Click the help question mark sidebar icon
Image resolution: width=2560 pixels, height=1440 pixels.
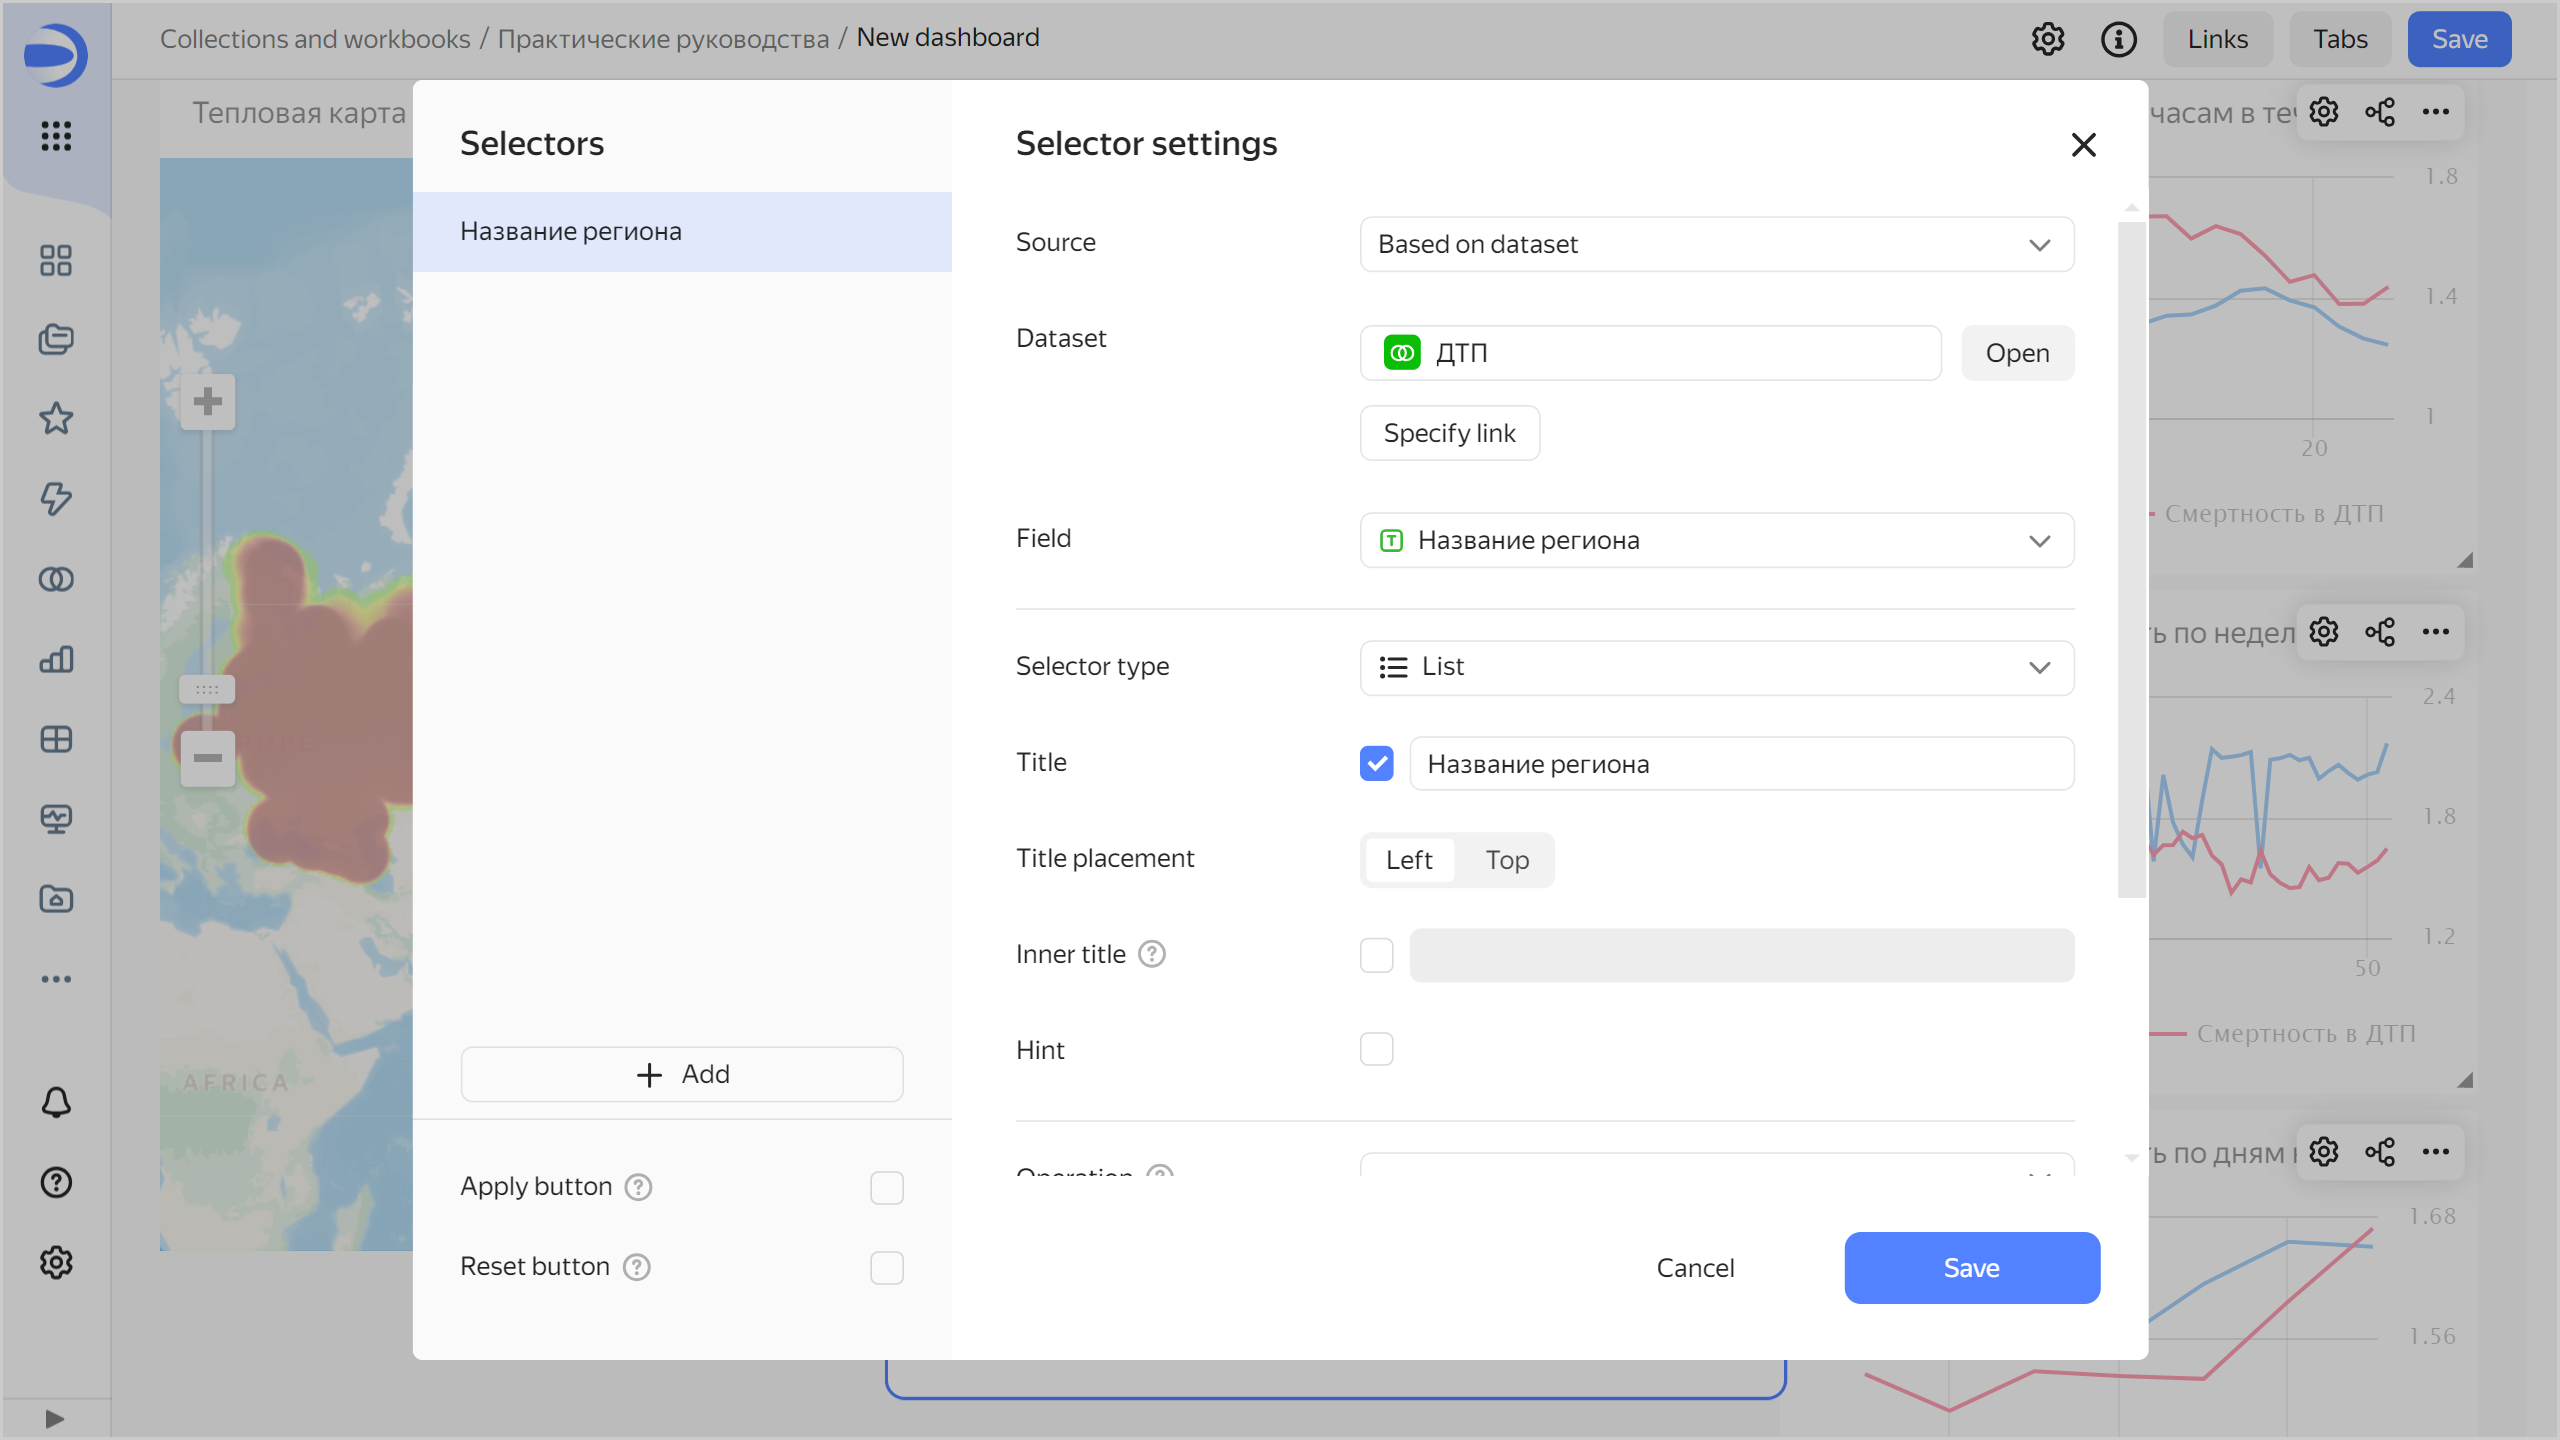(56, 1182)
